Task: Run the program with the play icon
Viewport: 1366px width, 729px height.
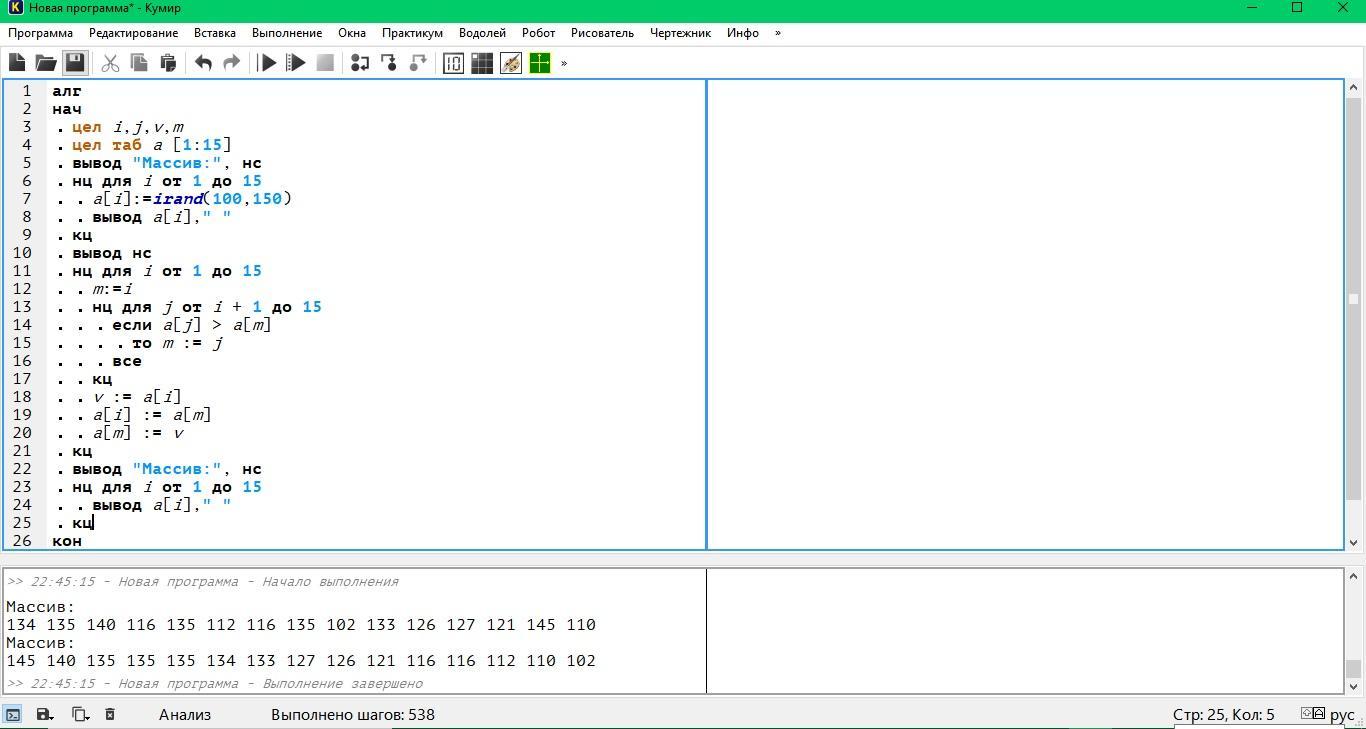Action: pos(267,63)
